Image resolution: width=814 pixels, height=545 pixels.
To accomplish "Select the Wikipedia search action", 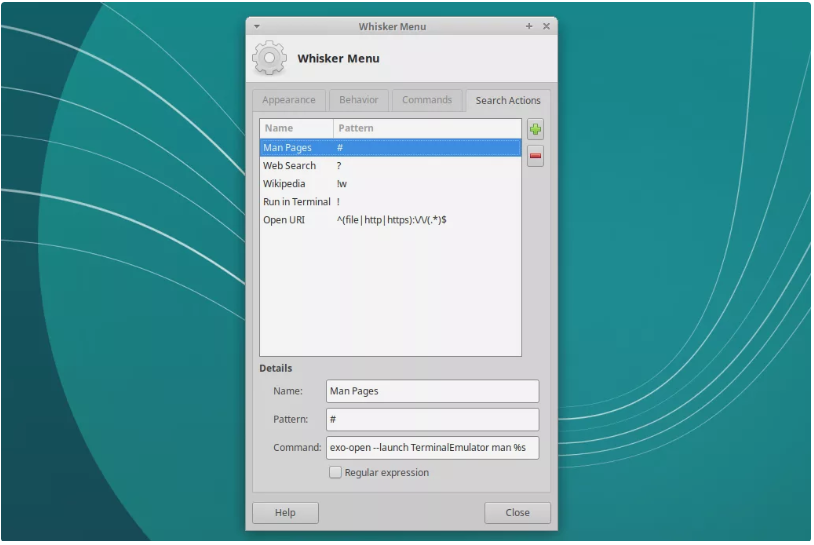I will click(390, 184).
